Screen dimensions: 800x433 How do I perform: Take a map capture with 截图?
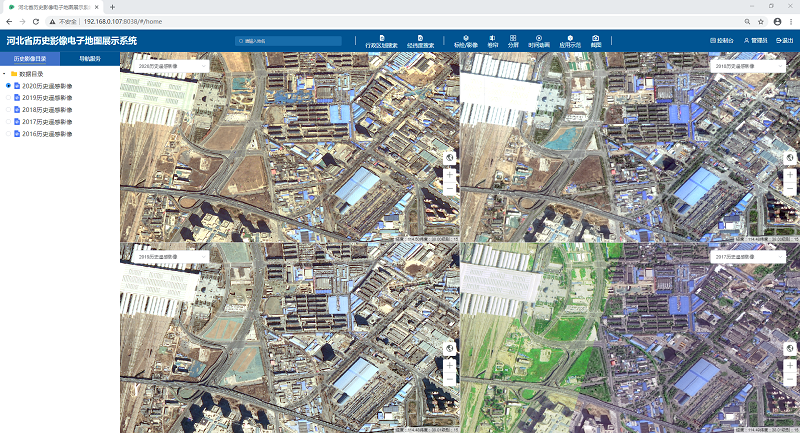[x=596, y=41]
